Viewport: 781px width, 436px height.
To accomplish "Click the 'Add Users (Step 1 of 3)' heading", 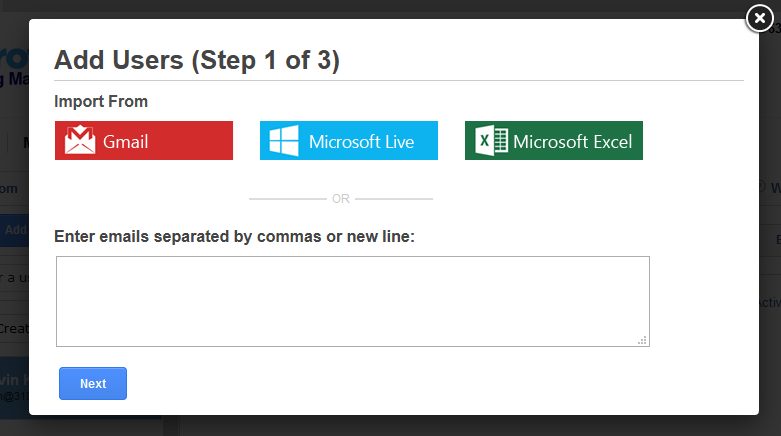I will click(197, 60).
